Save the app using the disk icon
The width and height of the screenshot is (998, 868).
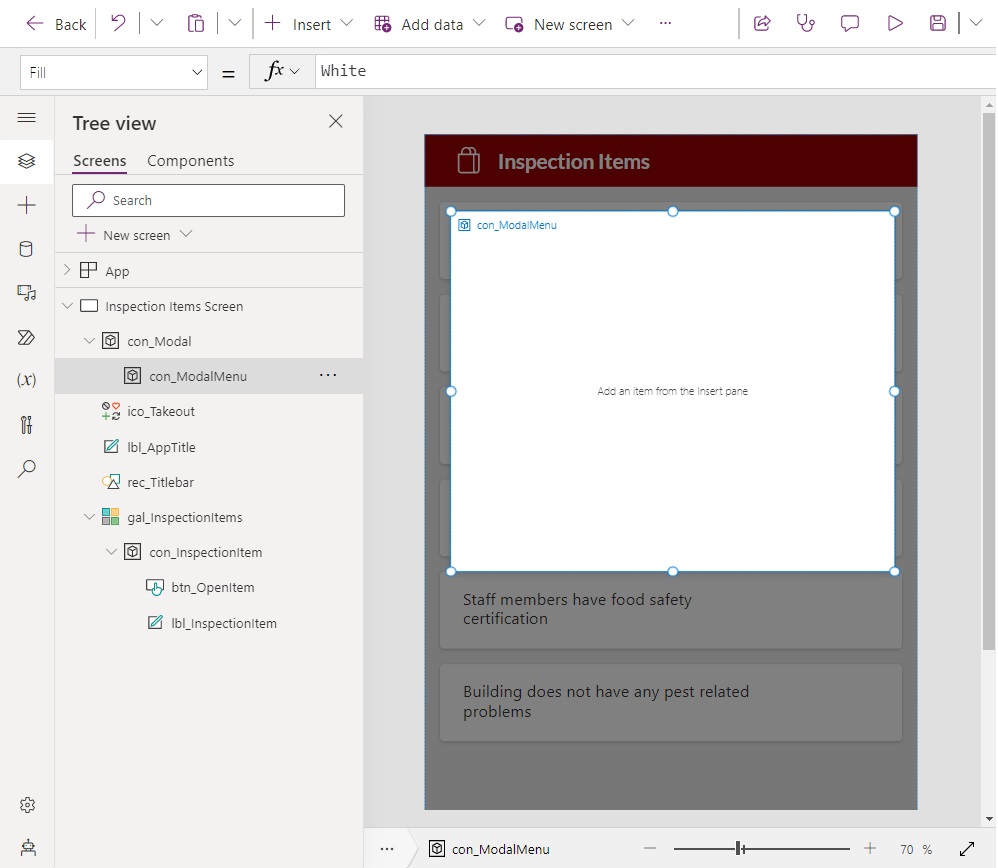(x=938, y=23)
